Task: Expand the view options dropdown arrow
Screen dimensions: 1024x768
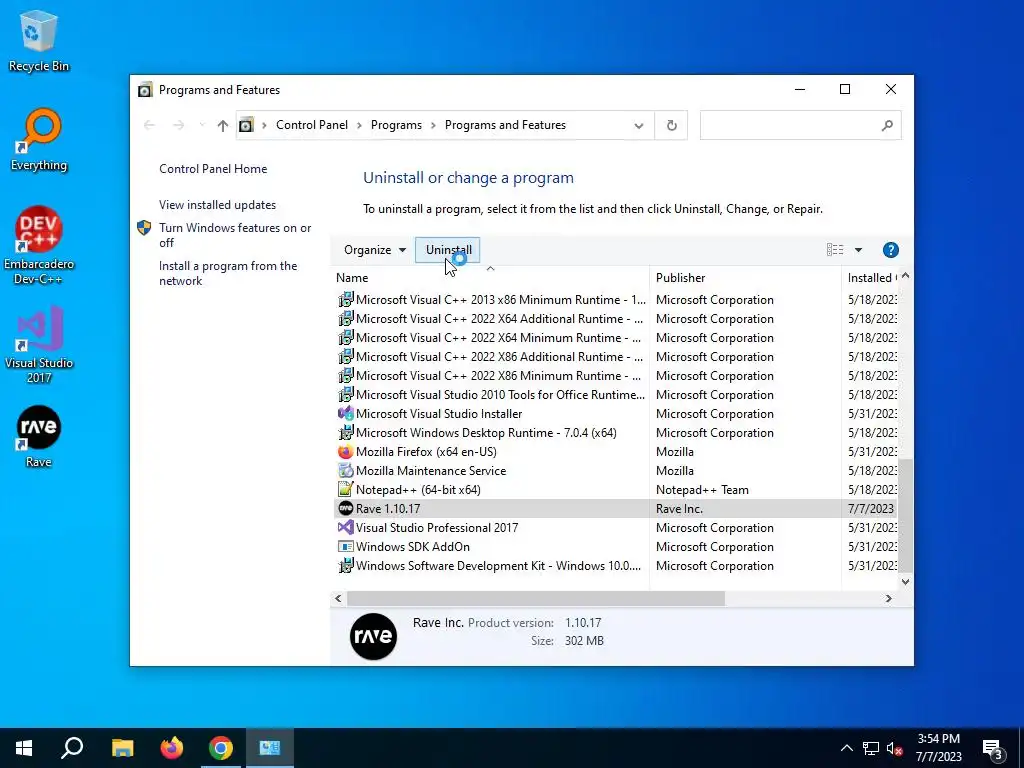Action: 858,250
